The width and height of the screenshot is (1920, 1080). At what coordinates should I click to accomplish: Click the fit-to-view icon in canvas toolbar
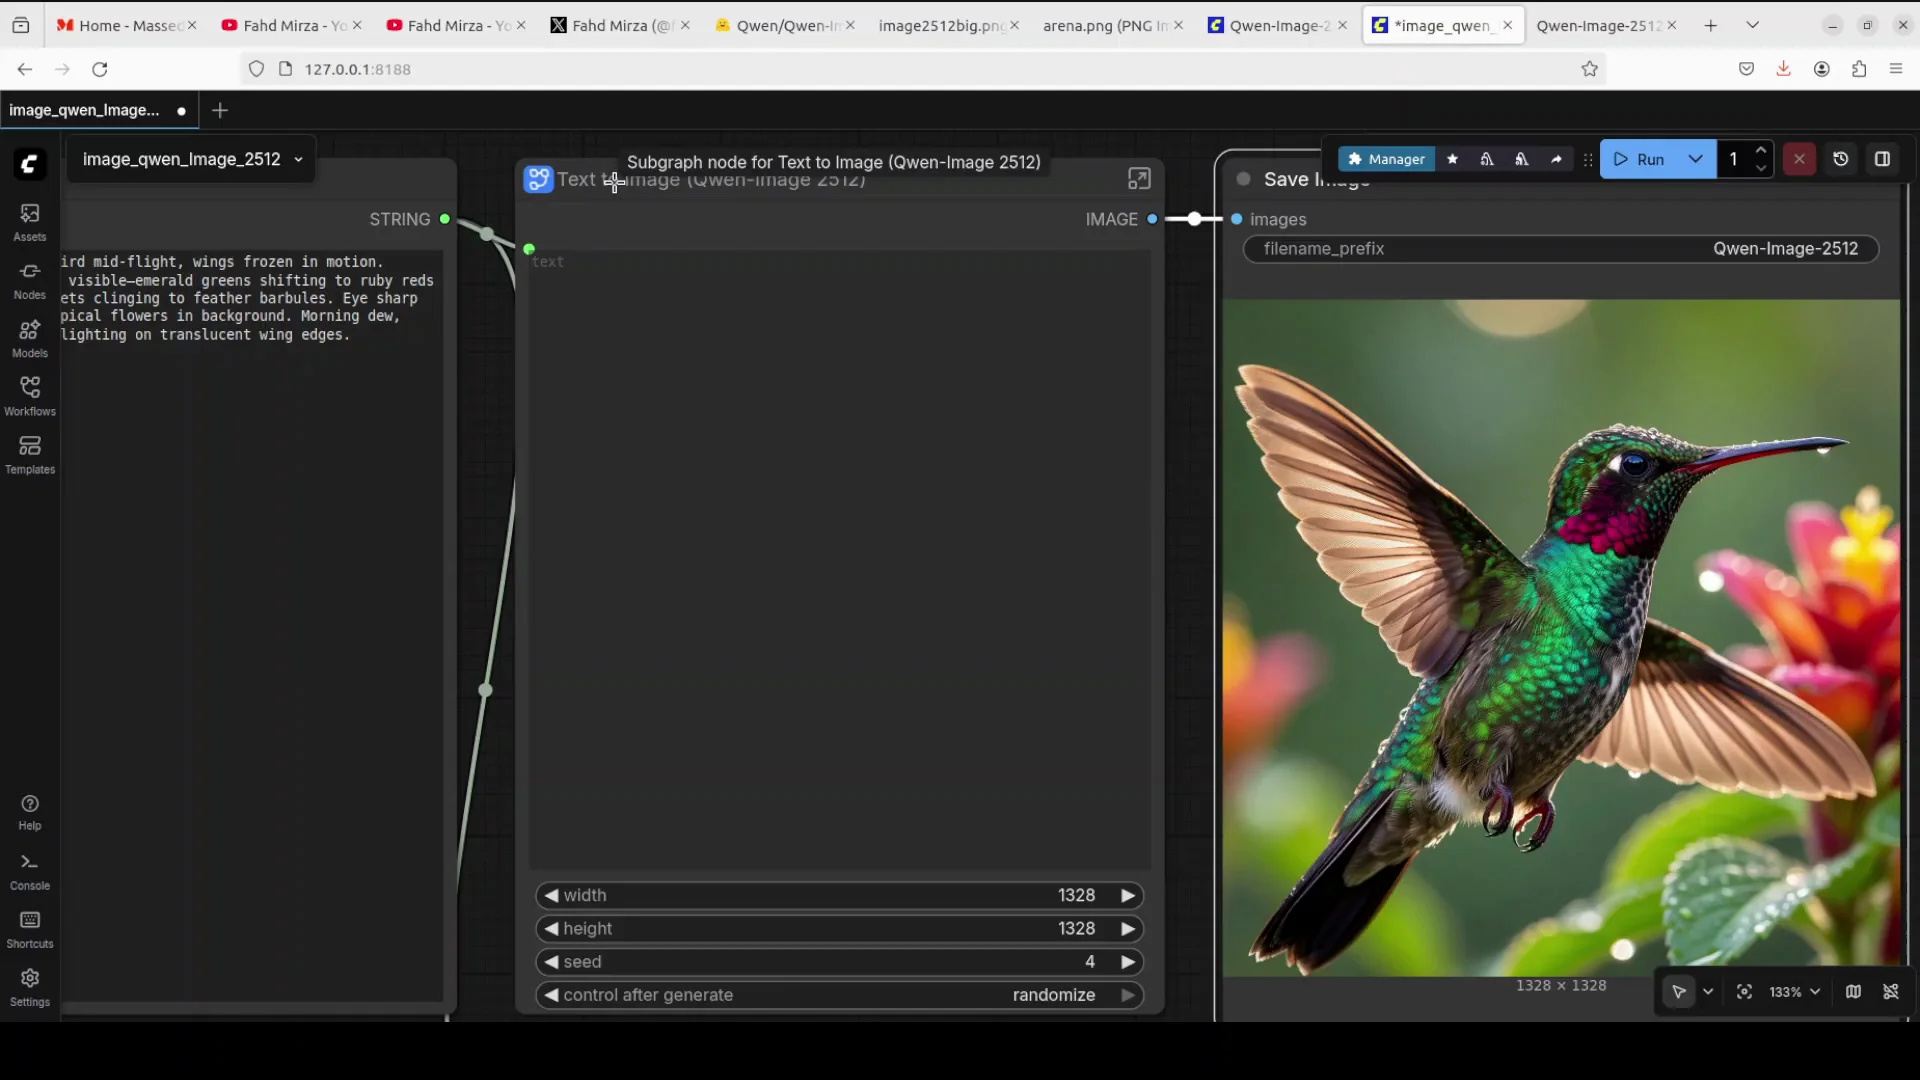tap(1744, 992)
